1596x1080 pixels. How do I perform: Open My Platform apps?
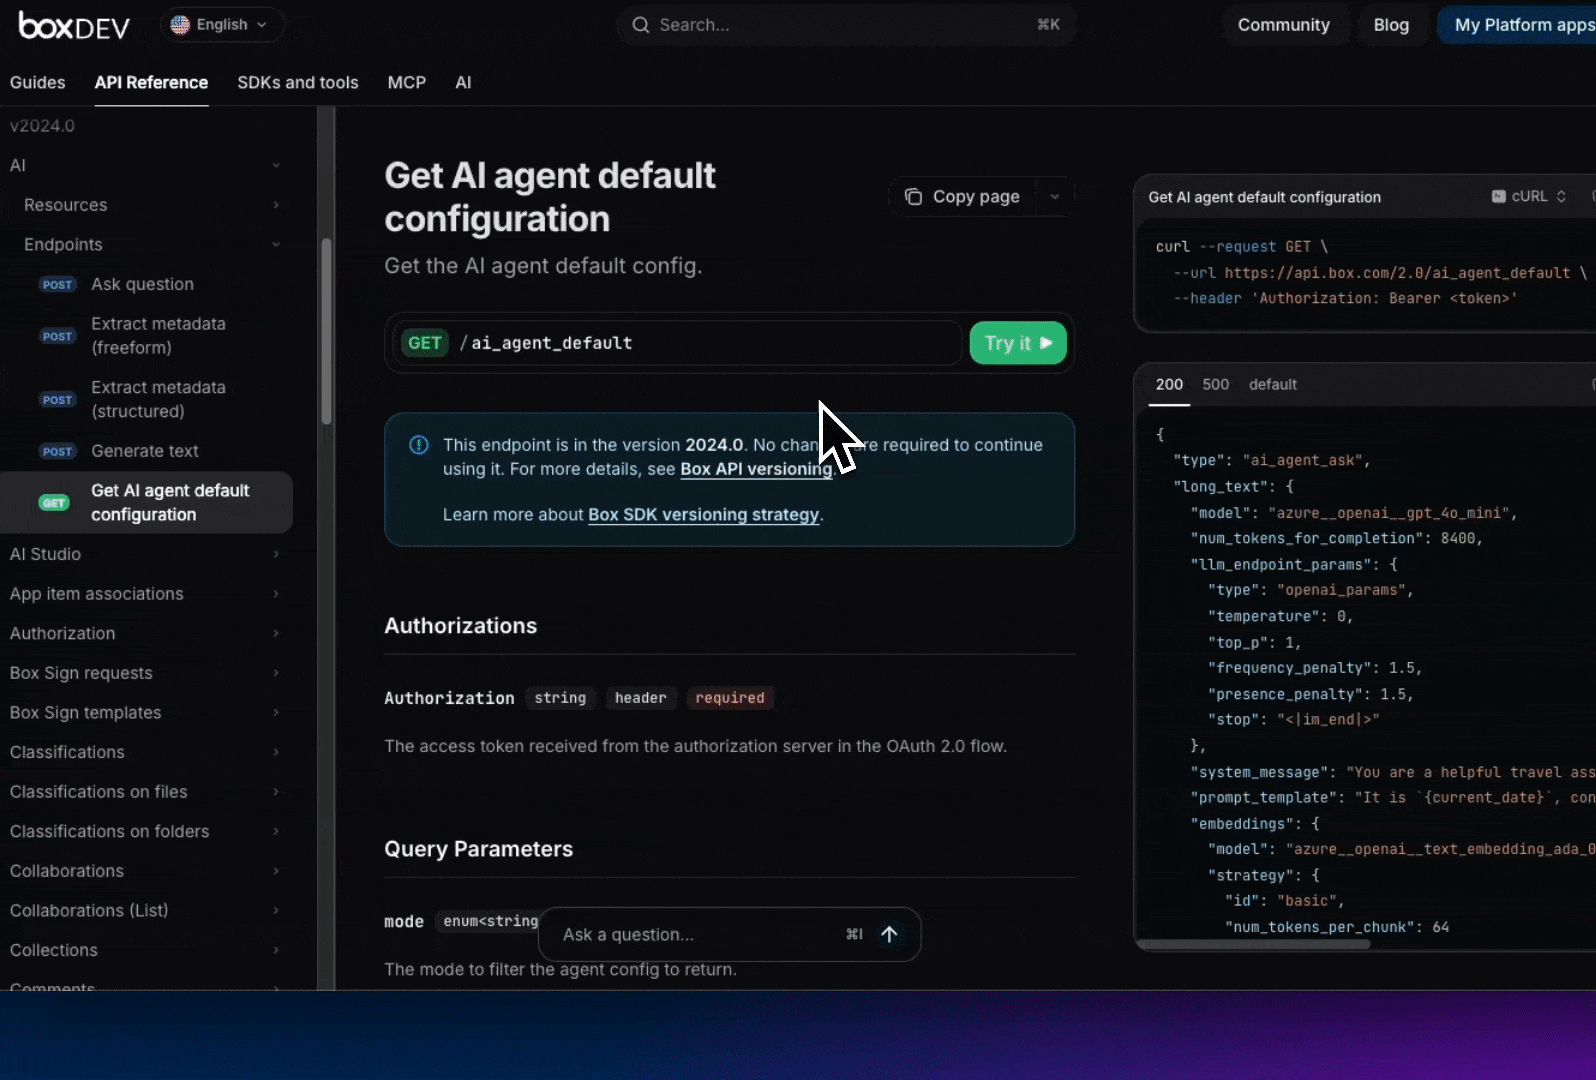point(1518,25)
